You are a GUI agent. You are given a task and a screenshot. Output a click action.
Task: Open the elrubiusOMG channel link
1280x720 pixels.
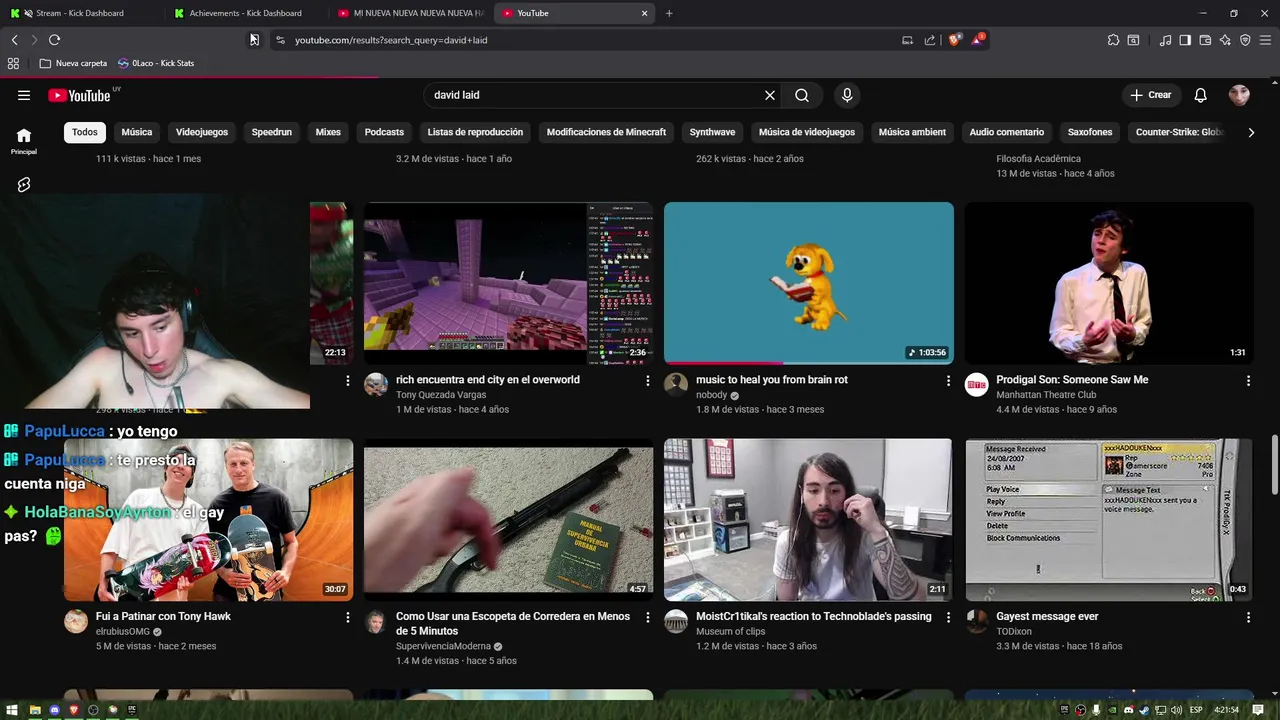tap(122, 632)
